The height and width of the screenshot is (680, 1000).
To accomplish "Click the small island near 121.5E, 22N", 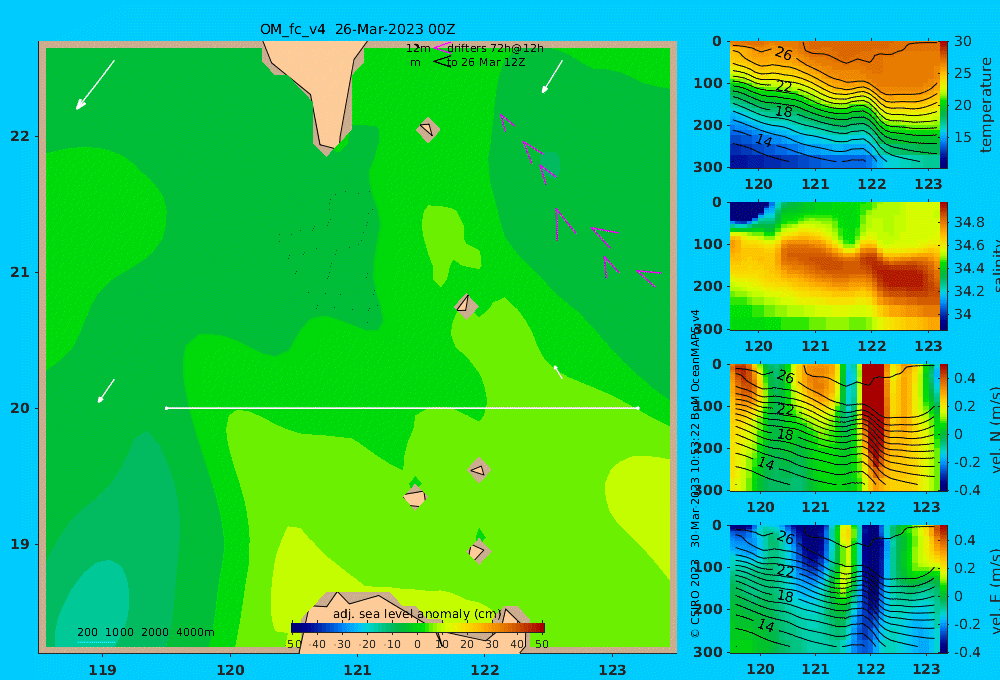I will tap(427, 129).
